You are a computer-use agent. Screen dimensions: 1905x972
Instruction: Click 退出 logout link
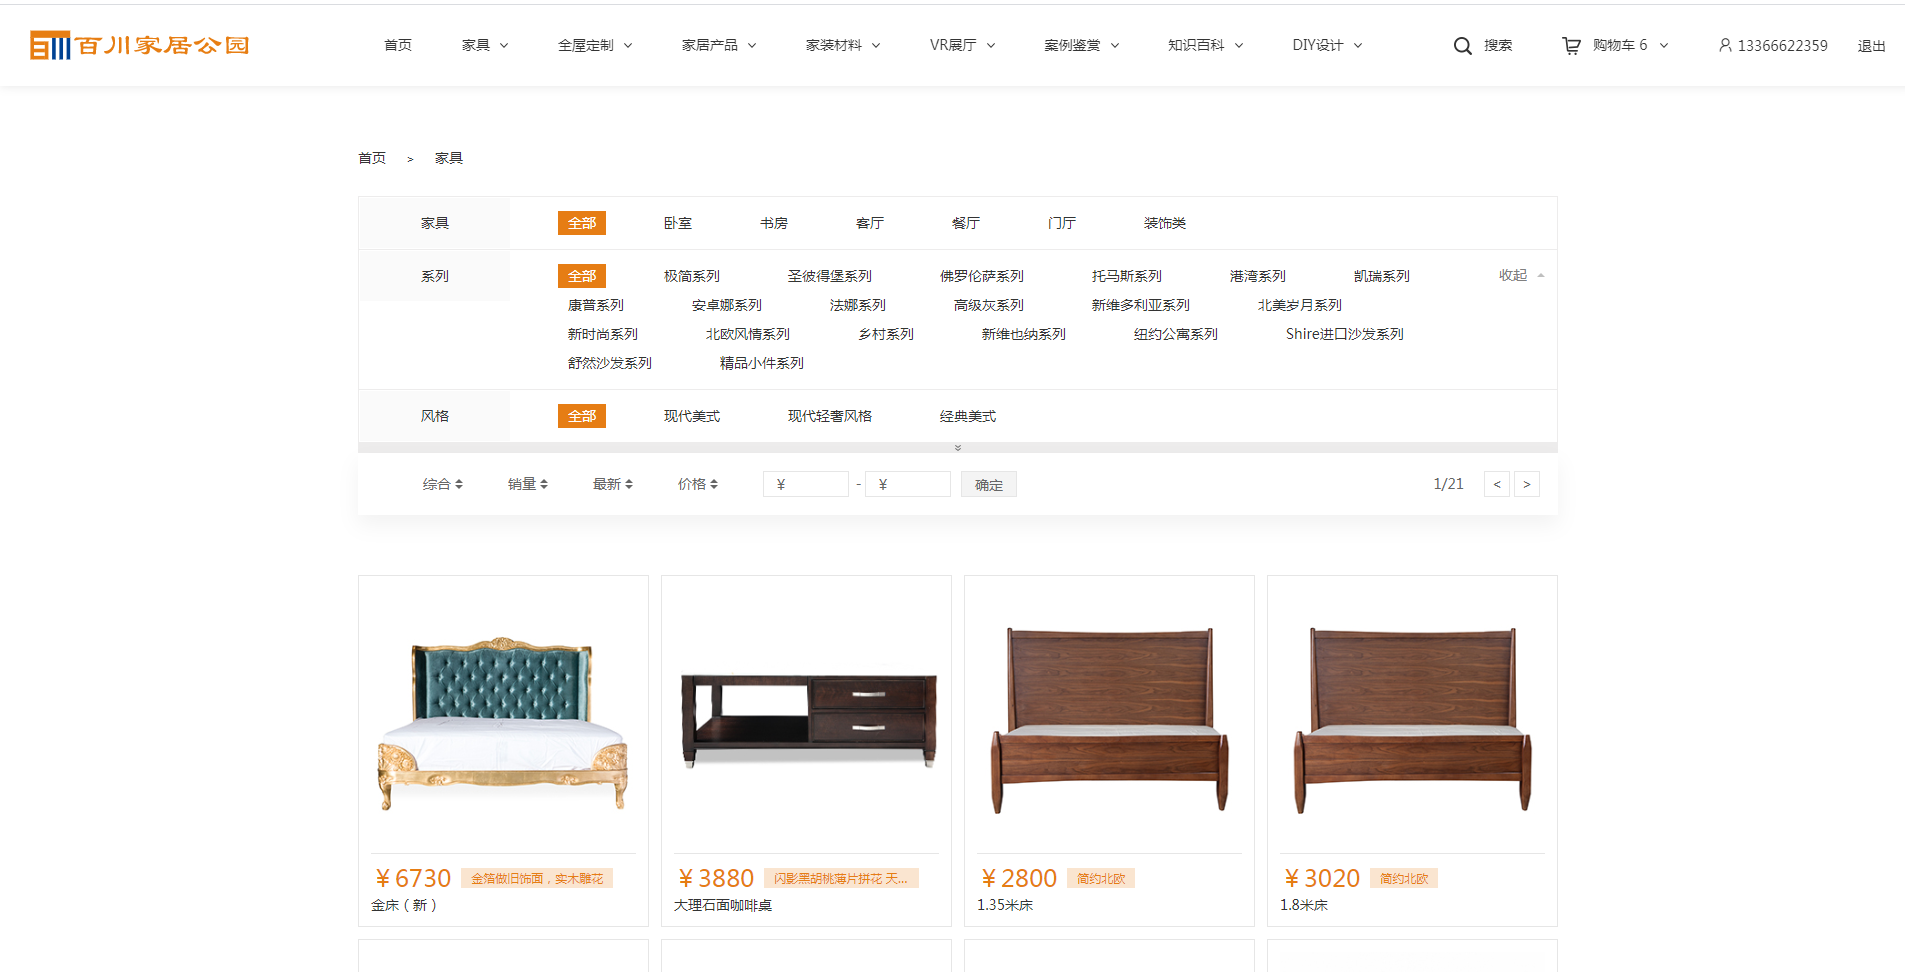pyautogui.click(x=1870, y=46)
